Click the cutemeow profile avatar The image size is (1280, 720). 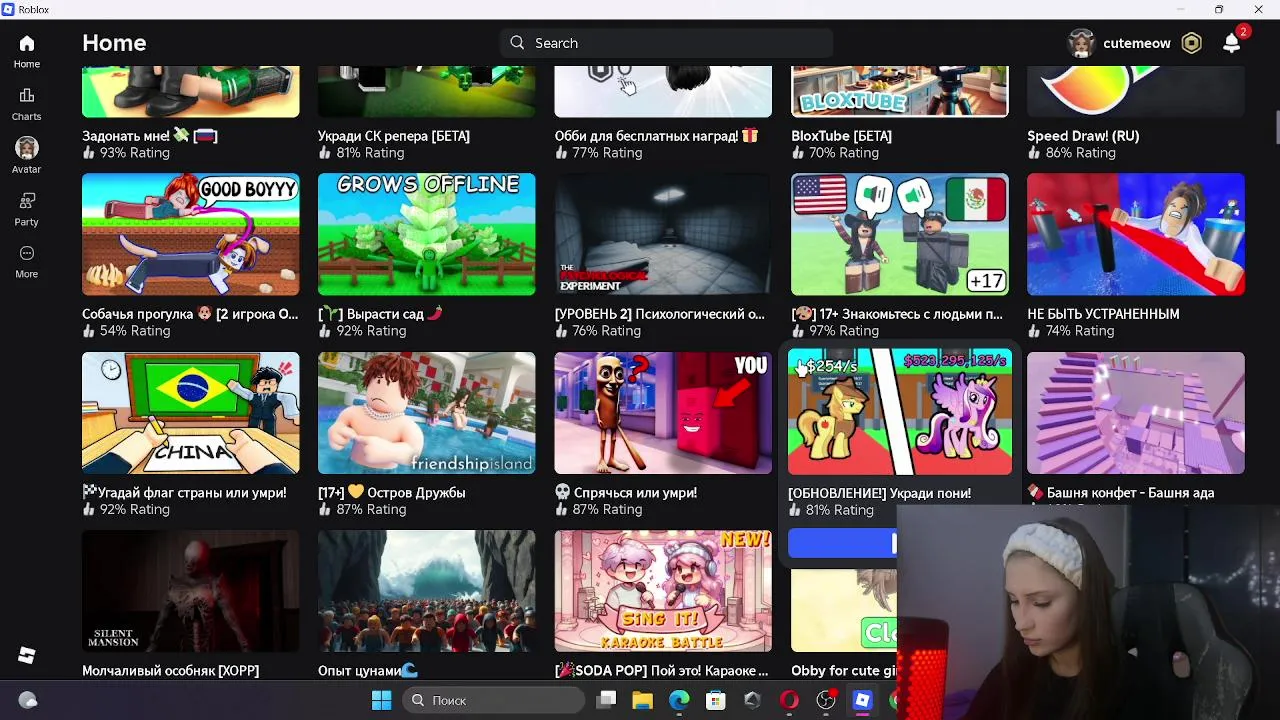point(1081,43)
